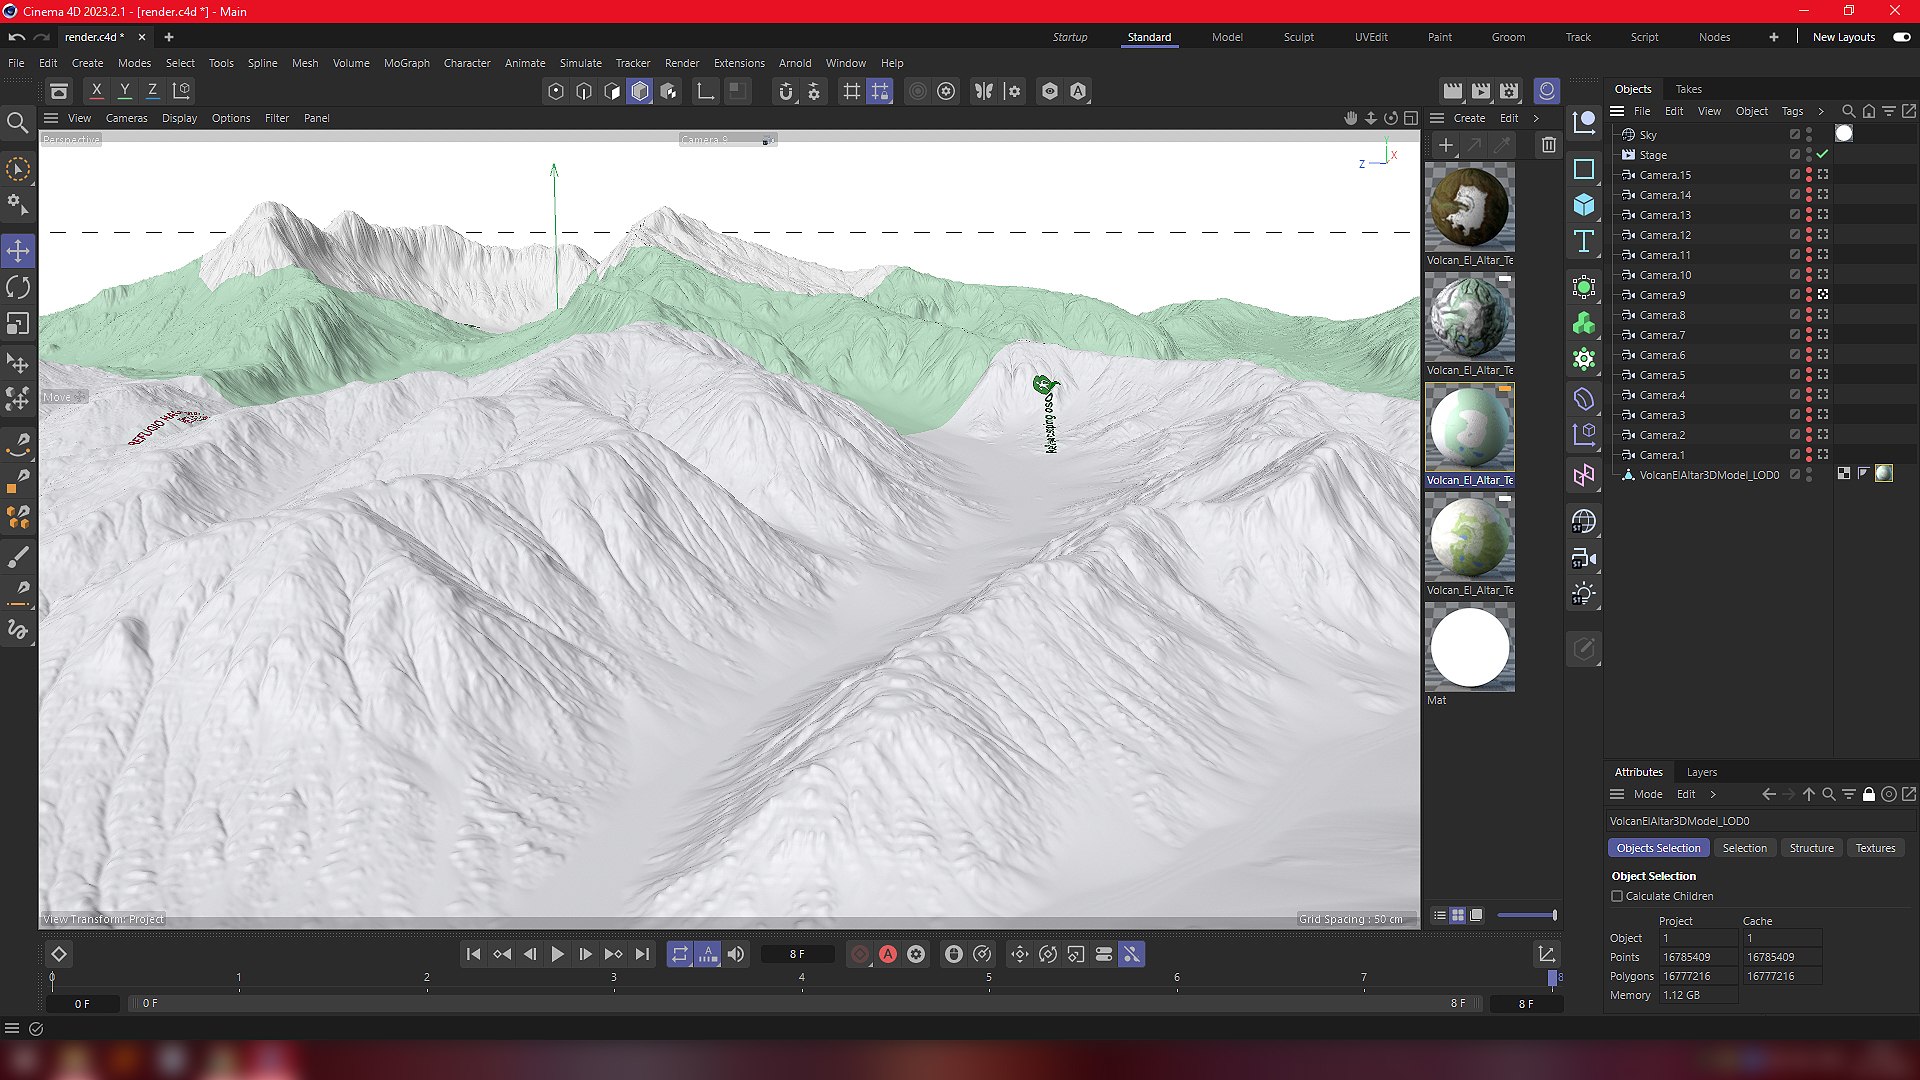Open the viewport hamburger menu
The image size is (1920, 1080).
click(x=51, y=119)
